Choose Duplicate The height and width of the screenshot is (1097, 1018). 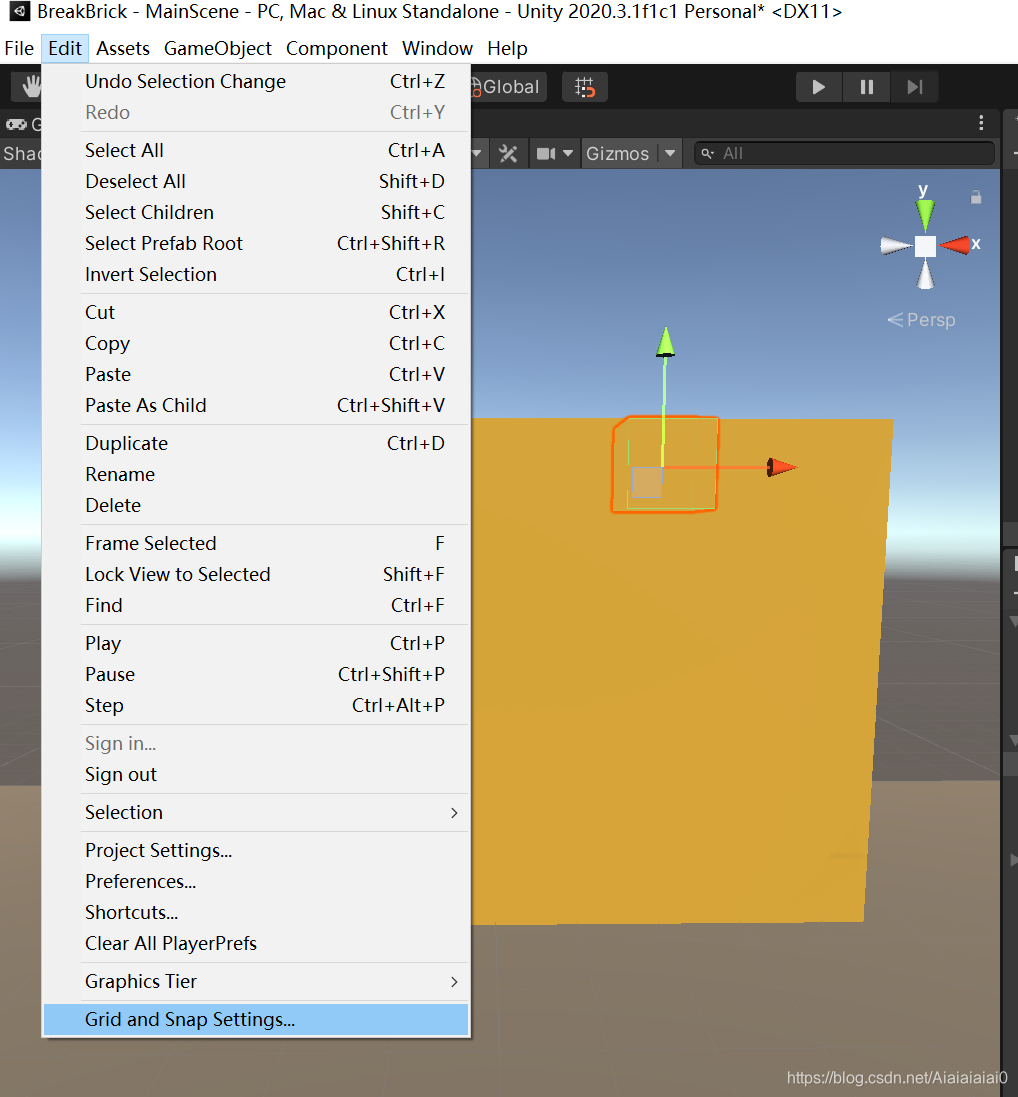[256, 444]
